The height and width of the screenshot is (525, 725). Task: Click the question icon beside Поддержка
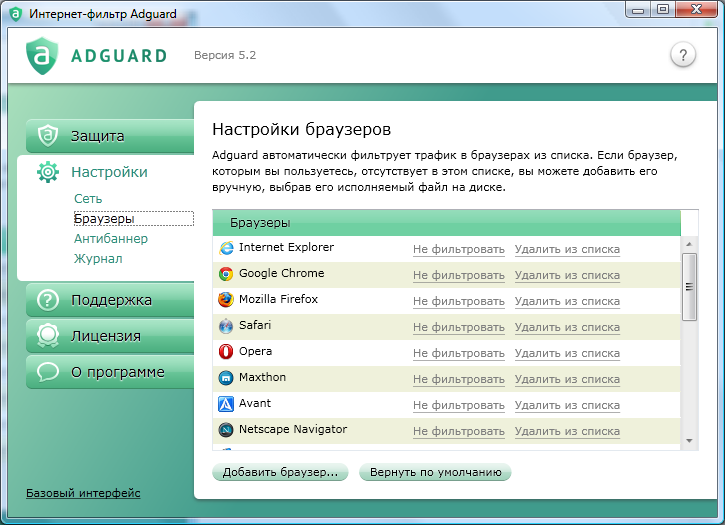(48, 300)
